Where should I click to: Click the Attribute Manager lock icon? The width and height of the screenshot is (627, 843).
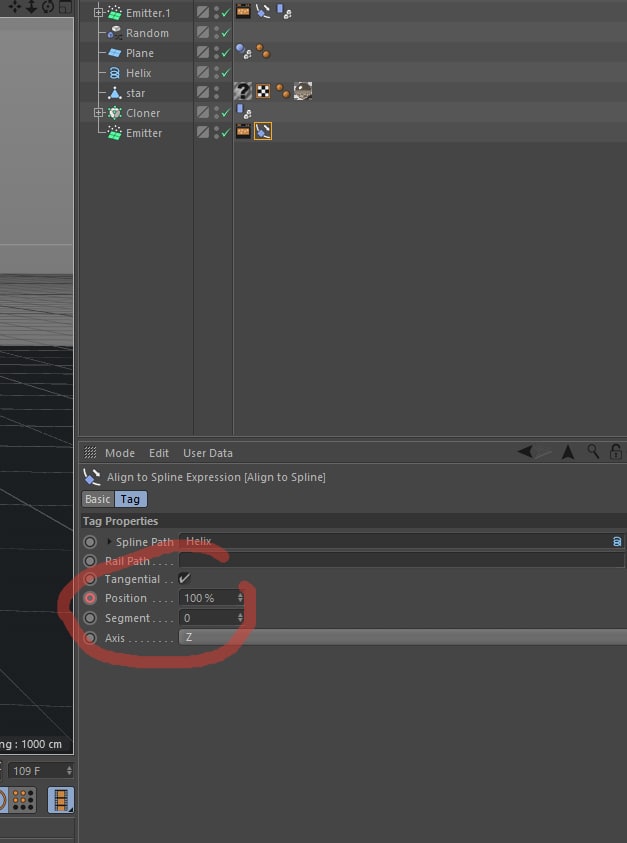click(x=616, y=452)
